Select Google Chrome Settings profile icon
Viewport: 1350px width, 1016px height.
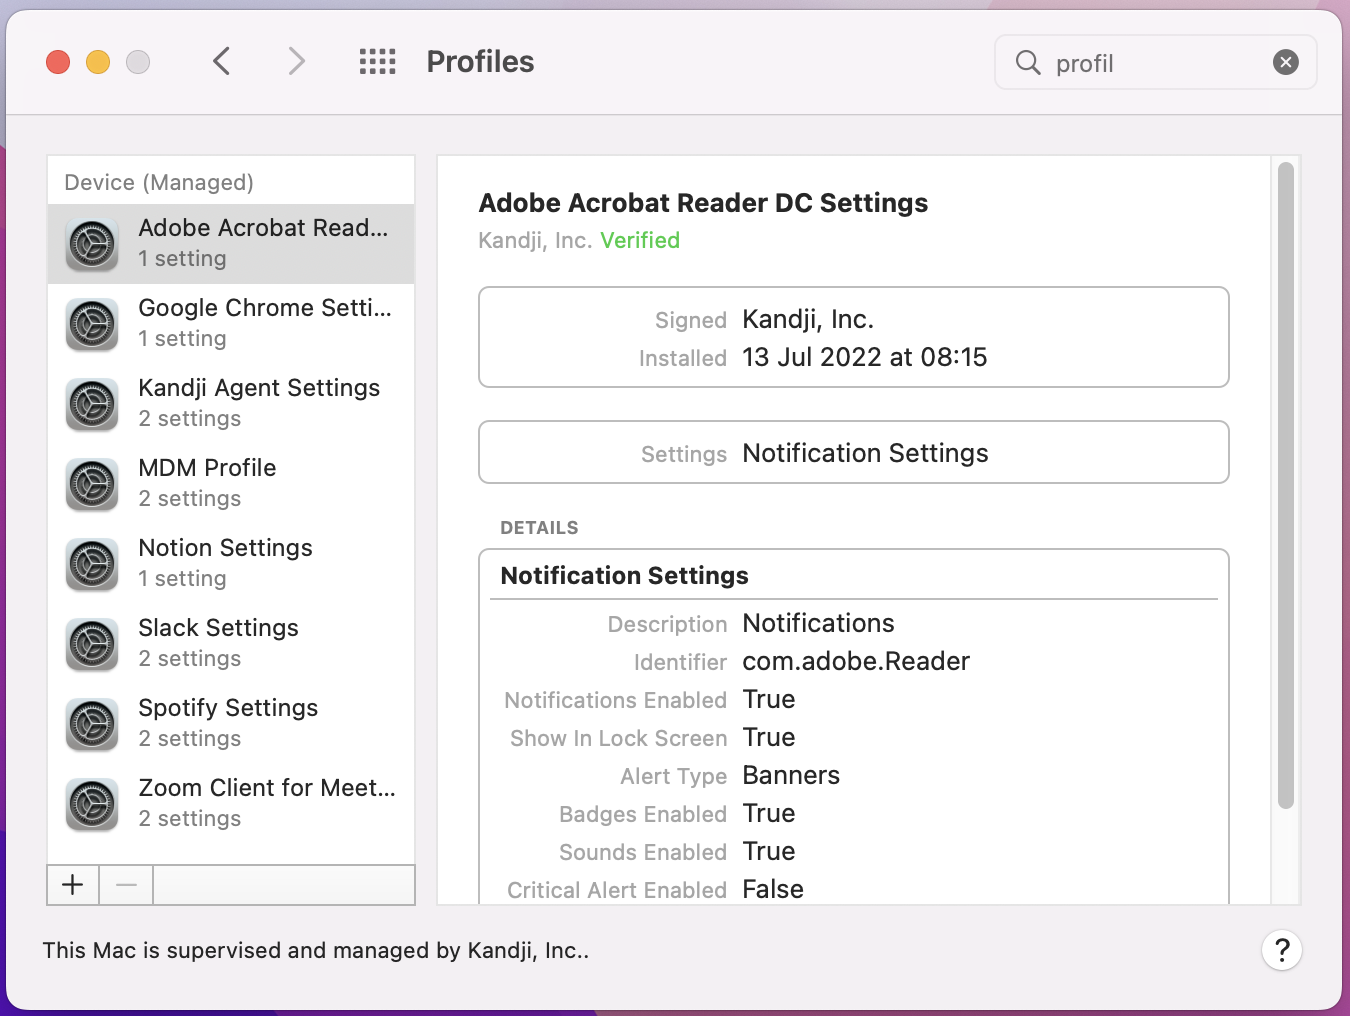(x=92, y=324)
